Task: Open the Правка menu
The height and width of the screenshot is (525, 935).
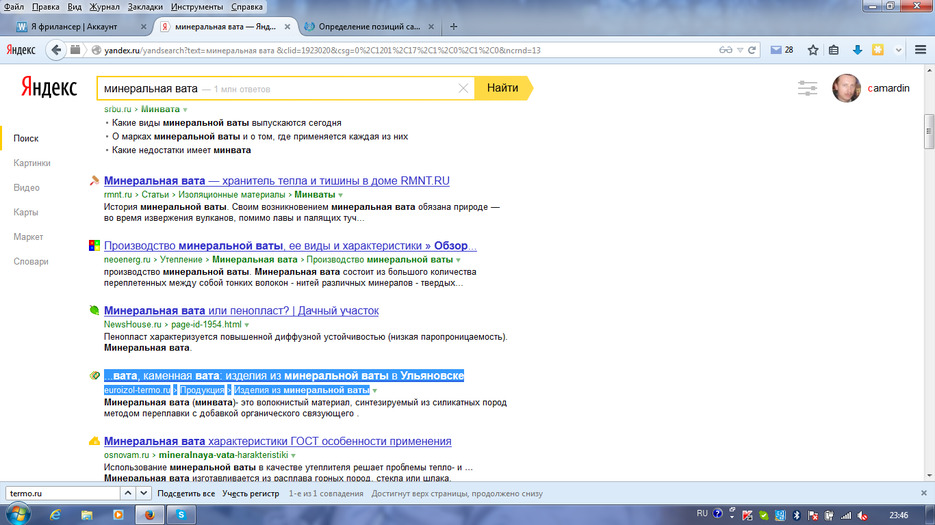Action: tap(45, 7)
